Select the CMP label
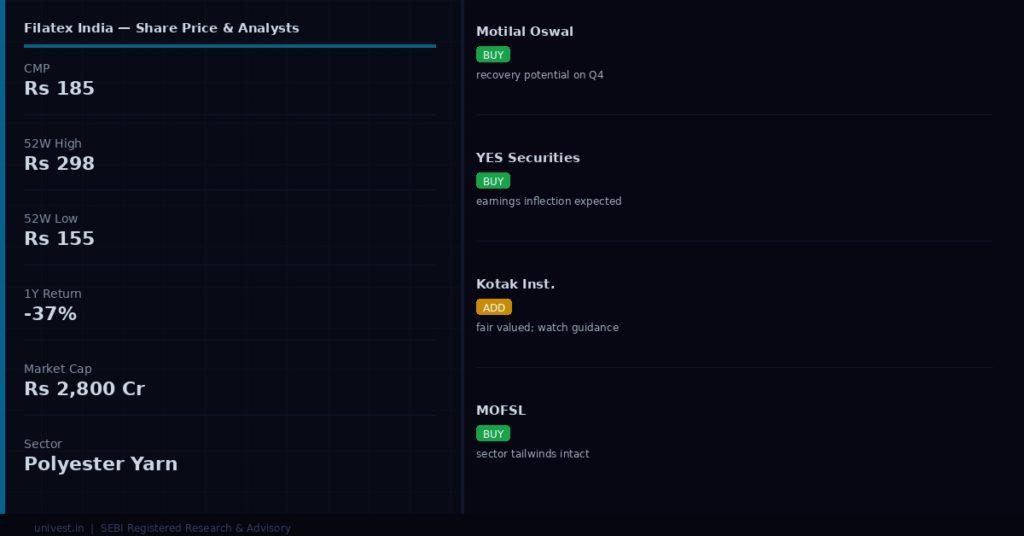 [37, 69]
